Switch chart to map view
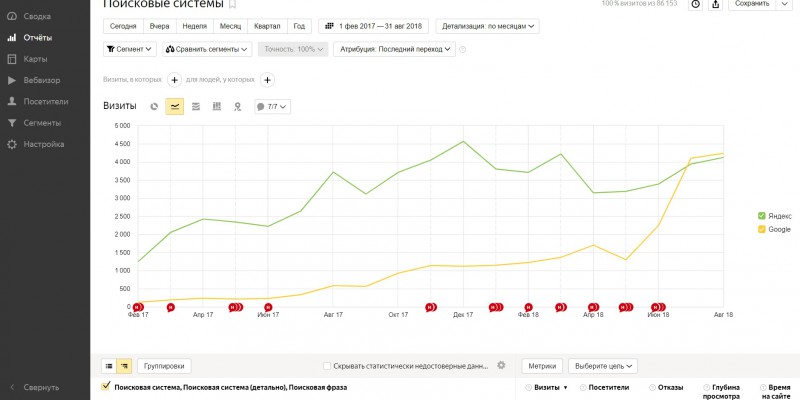The image size is (800, 400). coord(238,106)
